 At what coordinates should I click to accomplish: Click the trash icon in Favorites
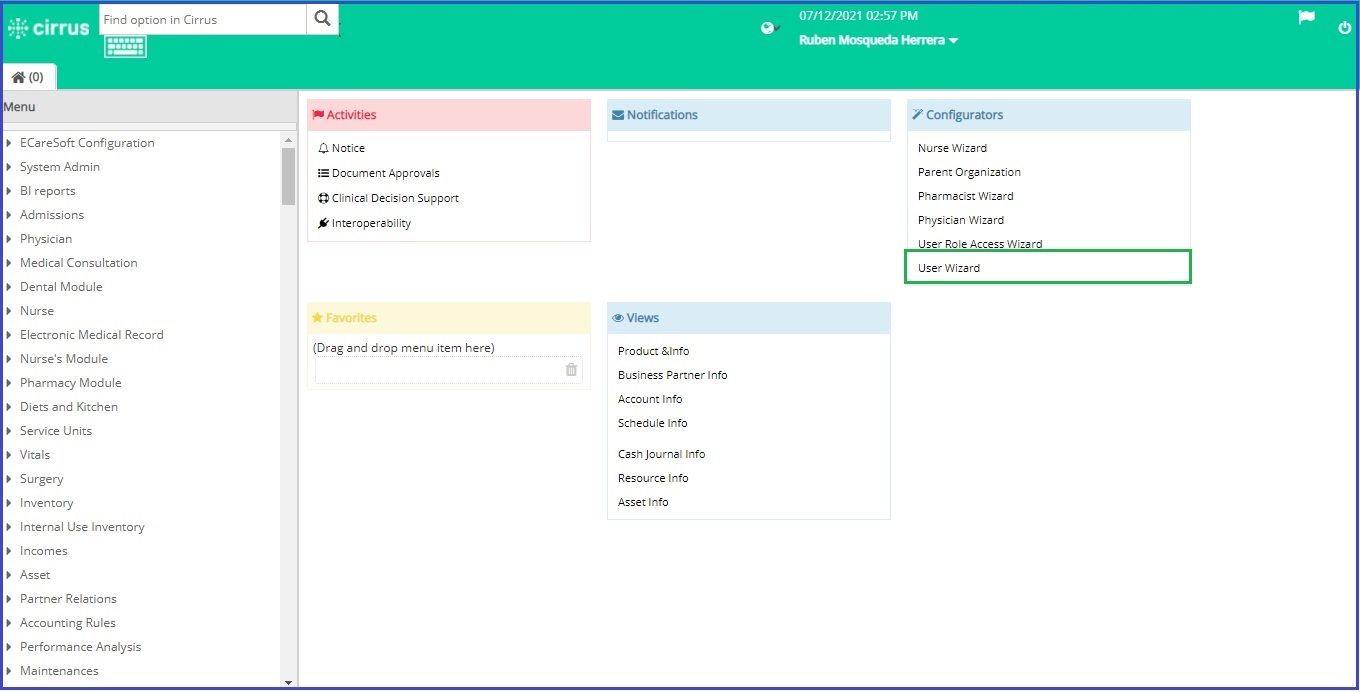coord(571,369)
